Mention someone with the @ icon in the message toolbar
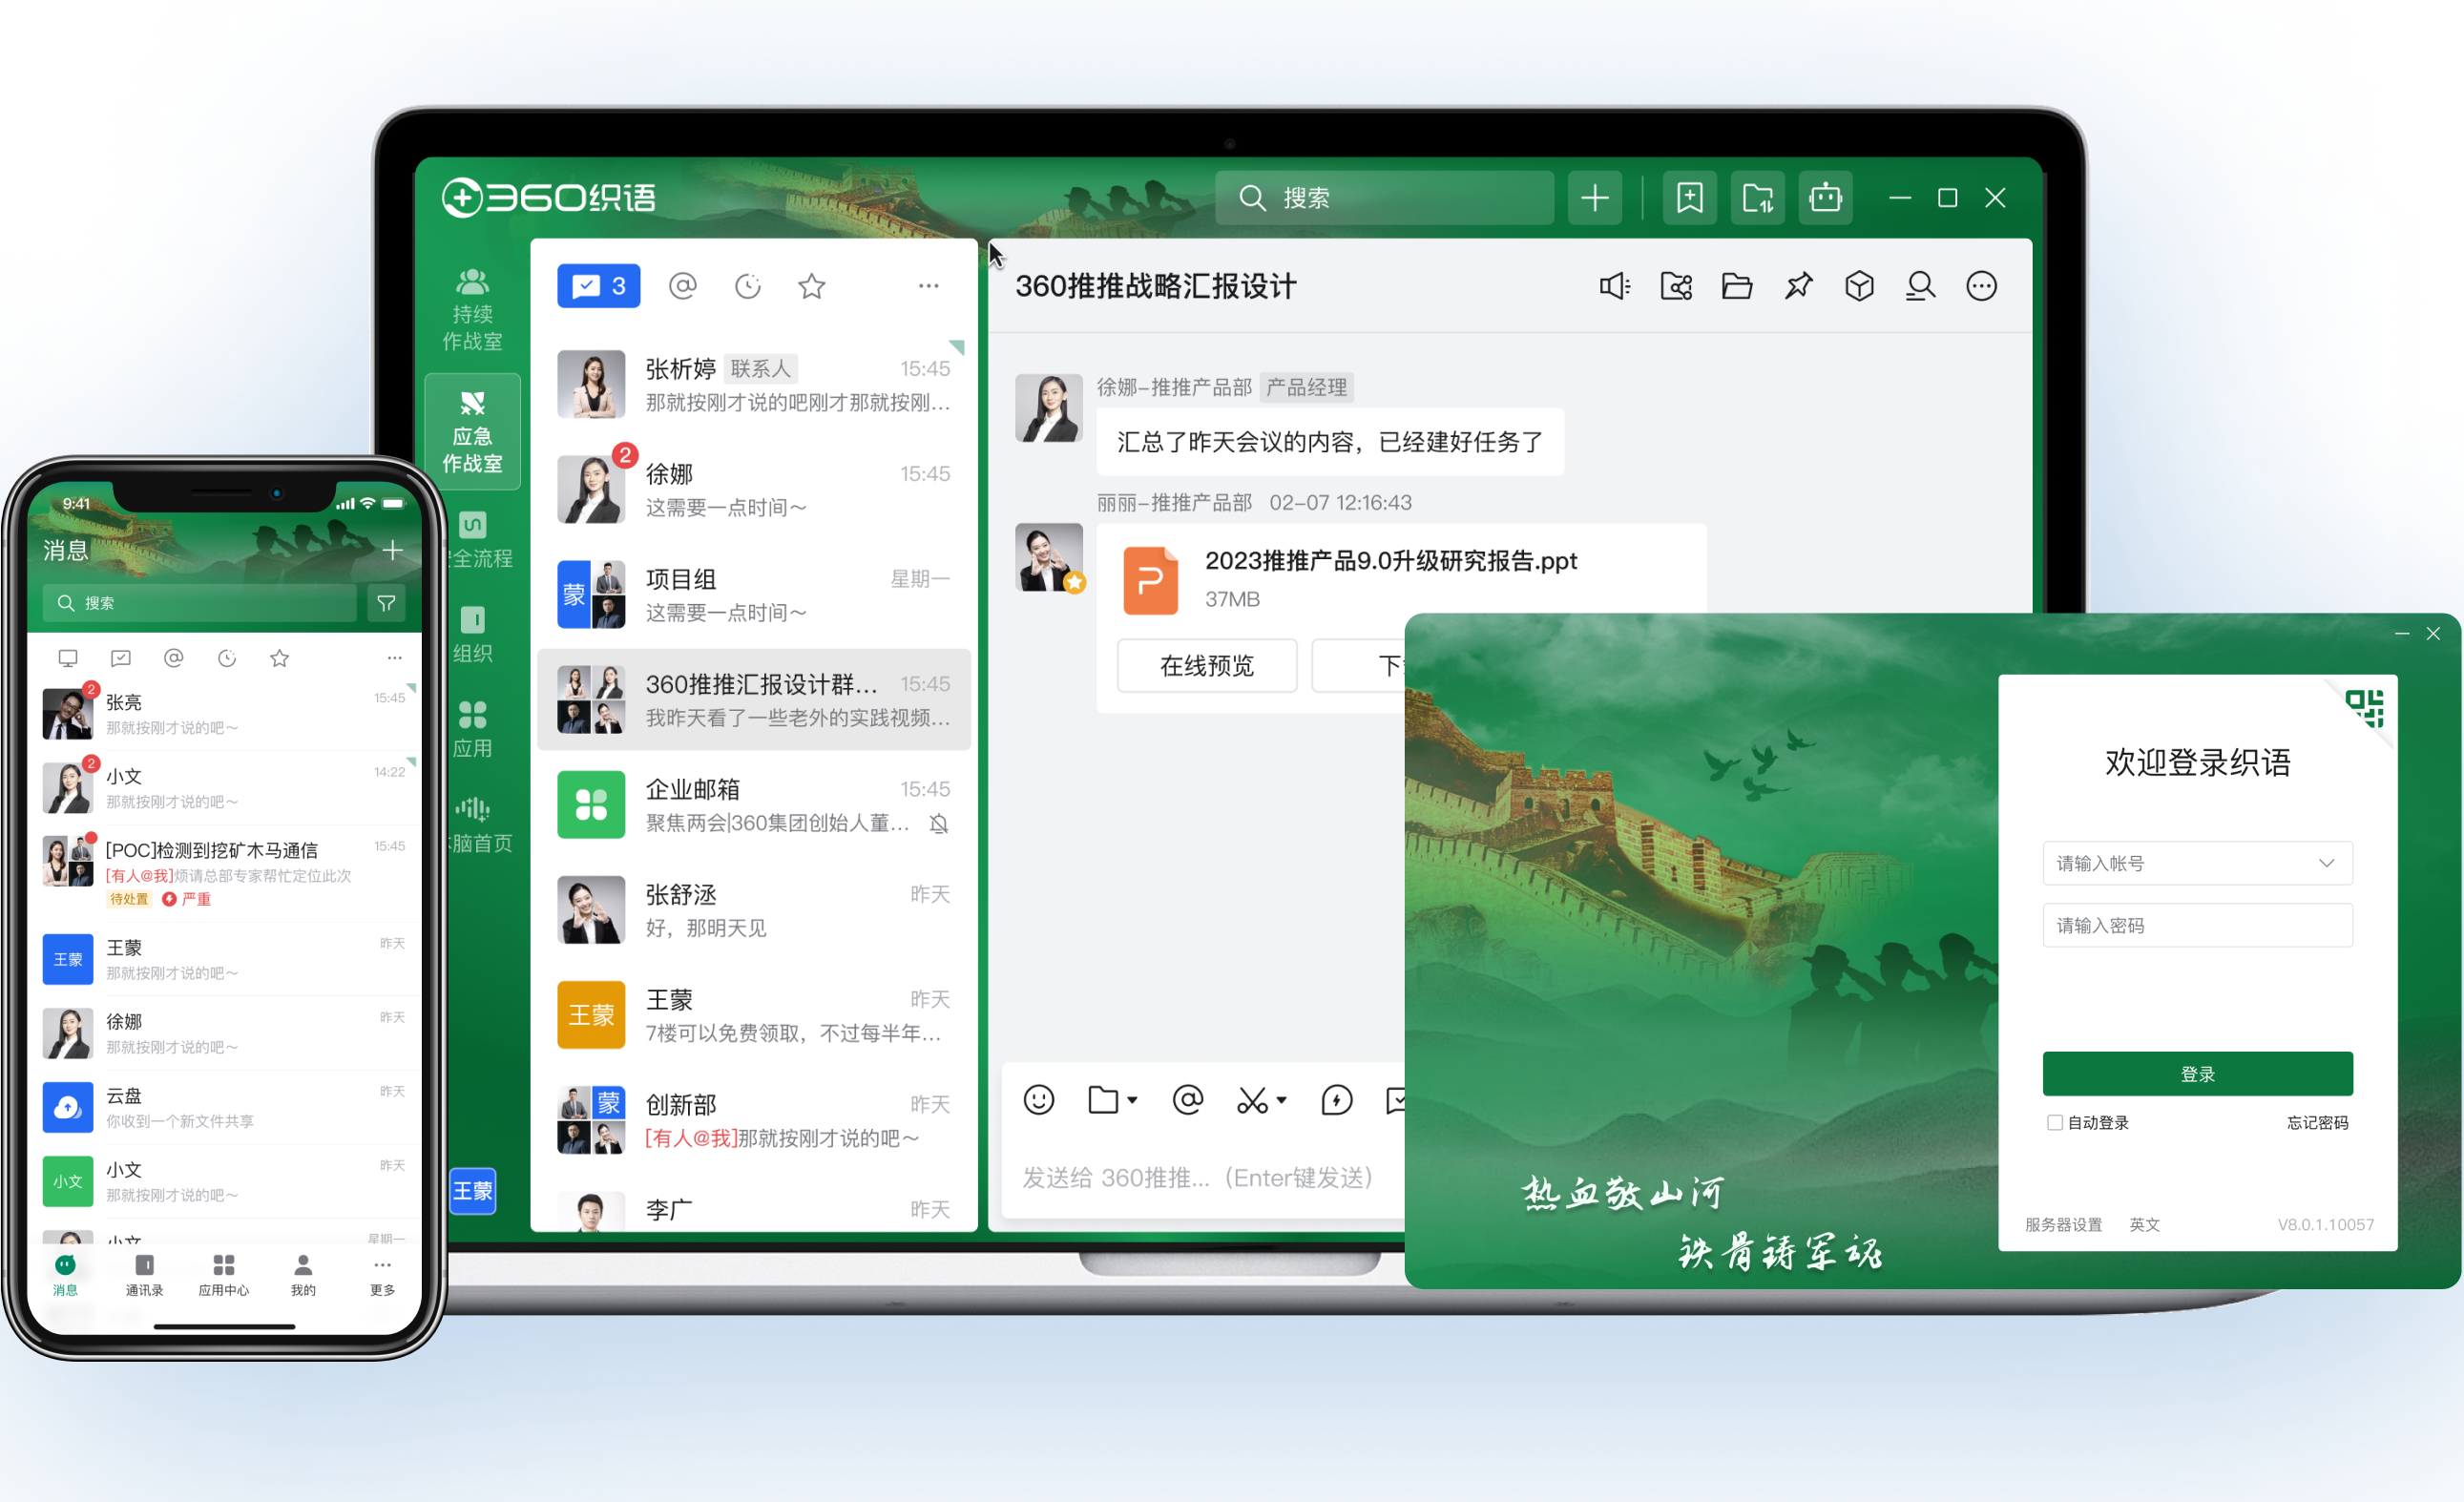Image resolution: width=2464 pixels, height=1502 pixels. (x=1187, y=1100)
